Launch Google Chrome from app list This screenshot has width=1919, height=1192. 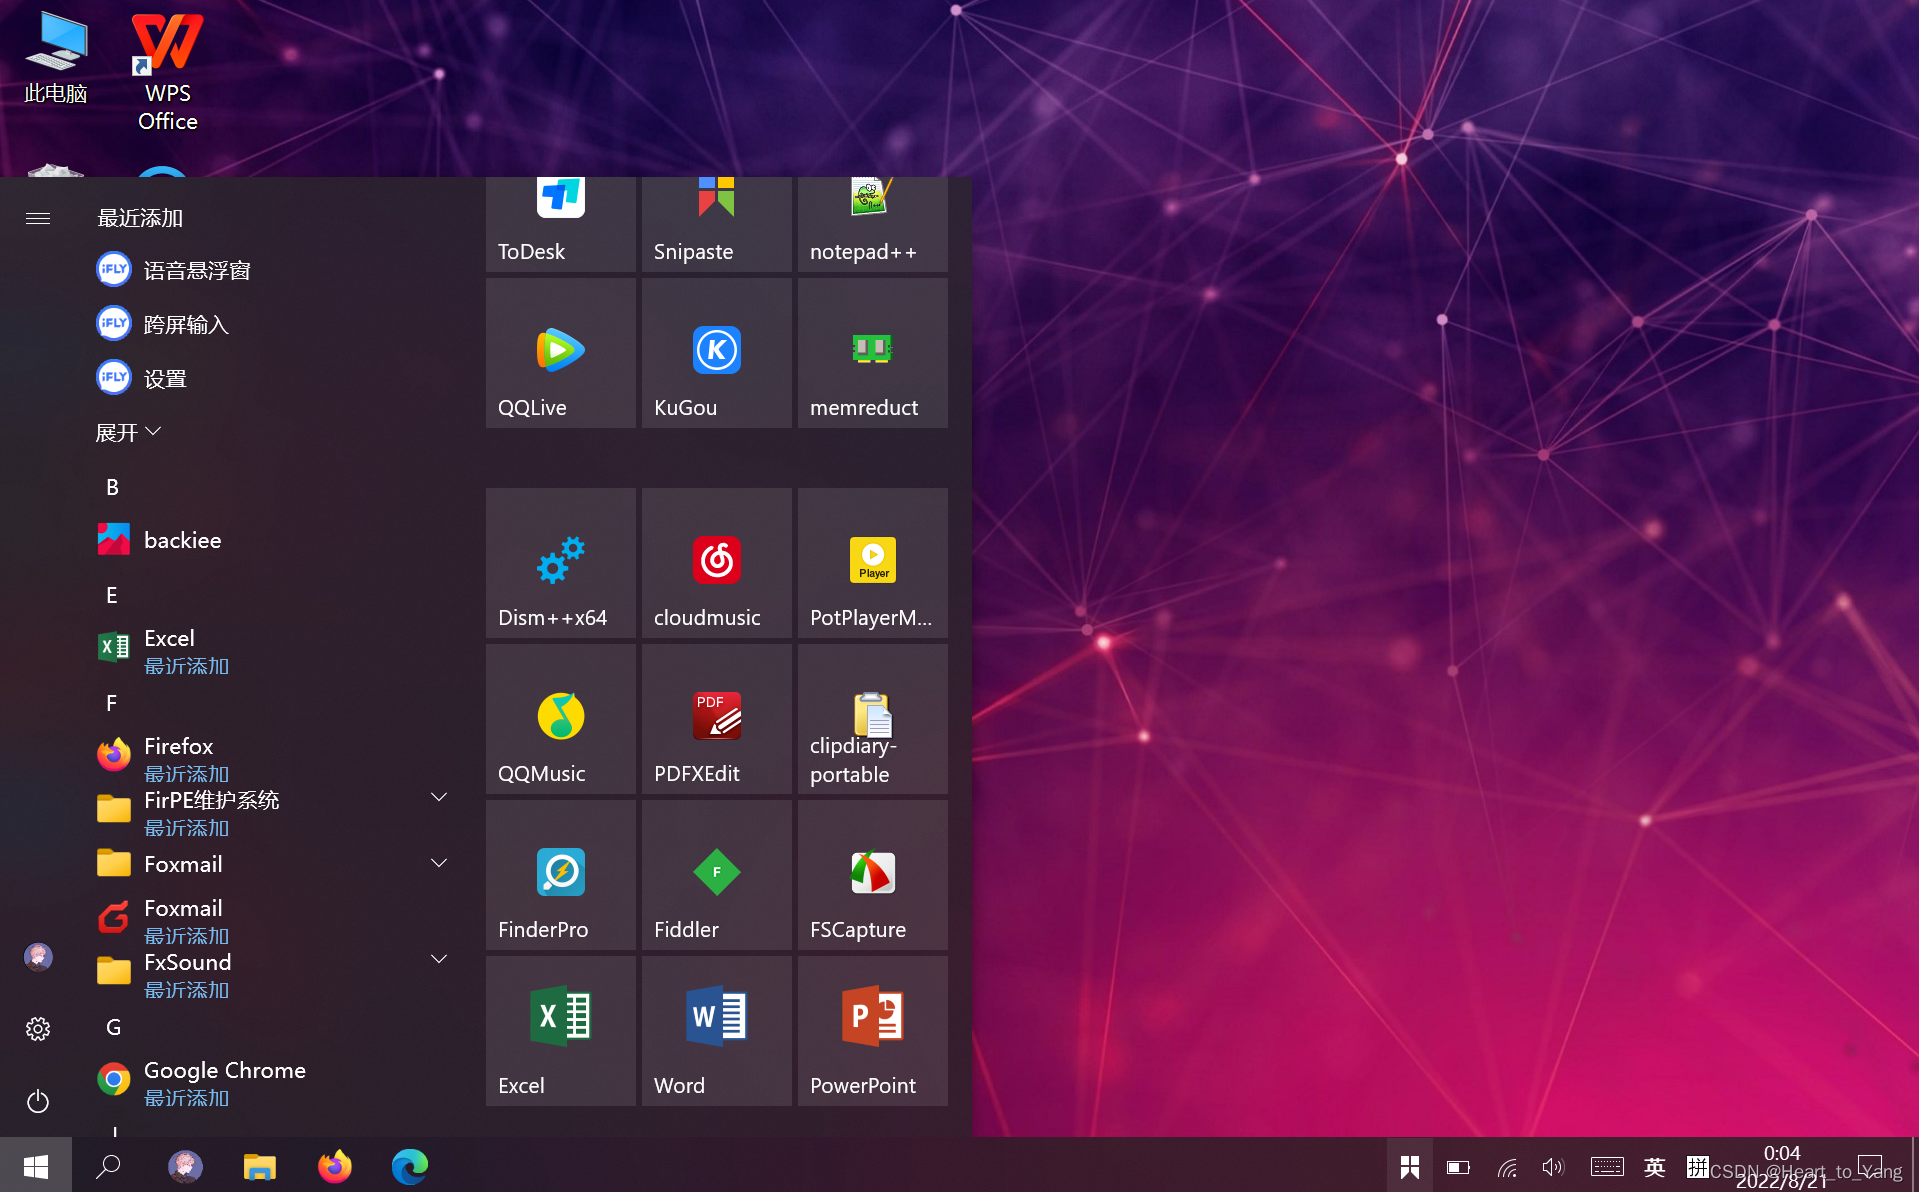[270, 1082]
